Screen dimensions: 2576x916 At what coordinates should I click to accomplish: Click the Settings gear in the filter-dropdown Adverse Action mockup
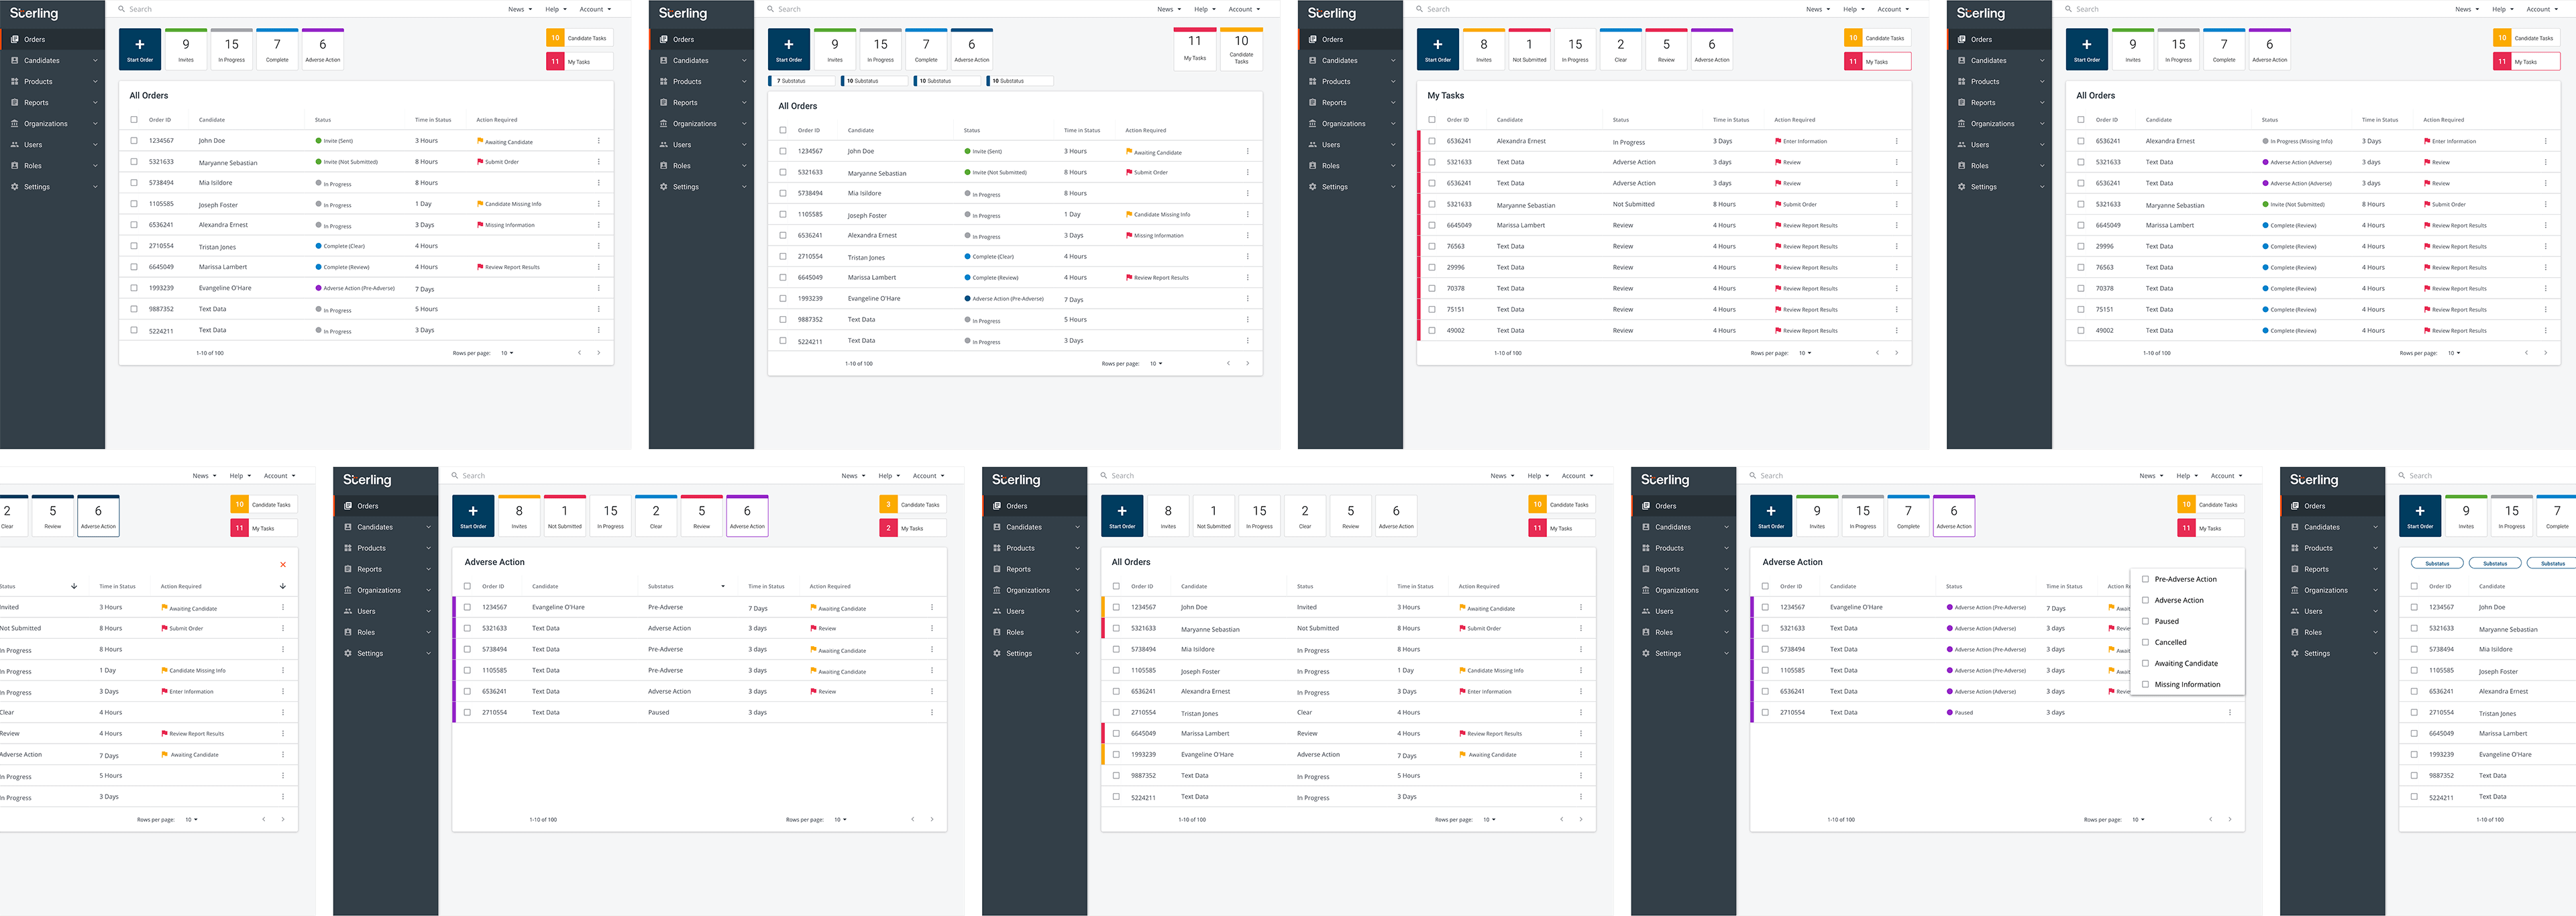(1646, 653)
